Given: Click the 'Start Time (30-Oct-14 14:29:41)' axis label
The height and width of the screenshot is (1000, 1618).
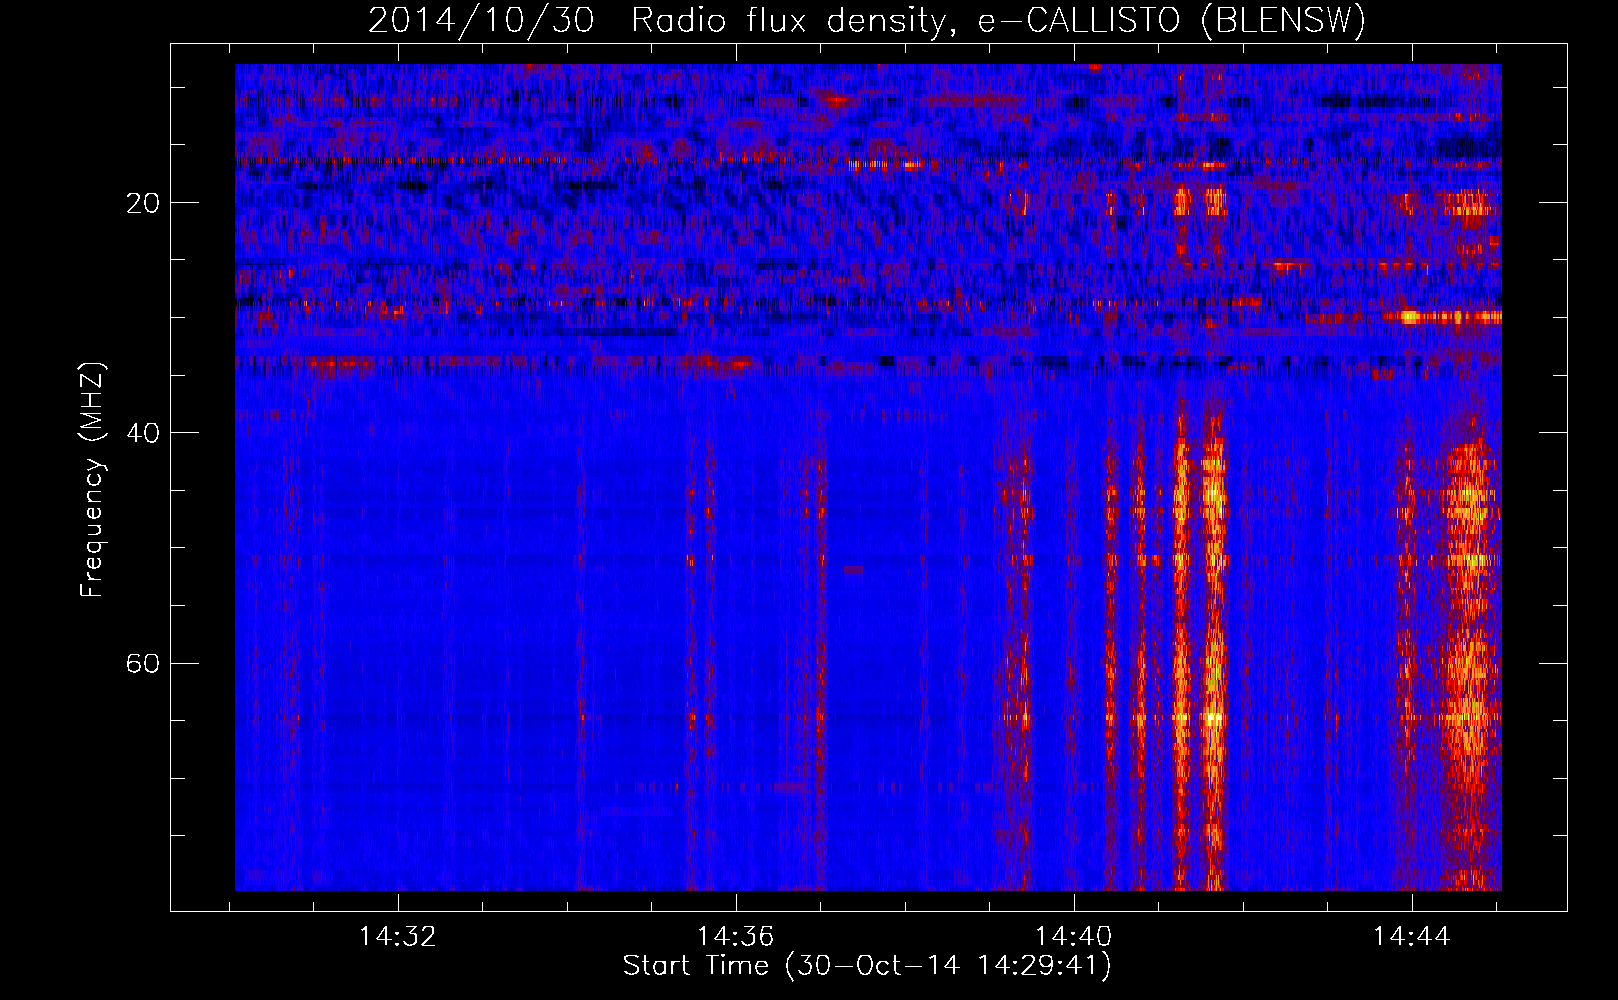Looking at the screenshot, I should 867,966.
